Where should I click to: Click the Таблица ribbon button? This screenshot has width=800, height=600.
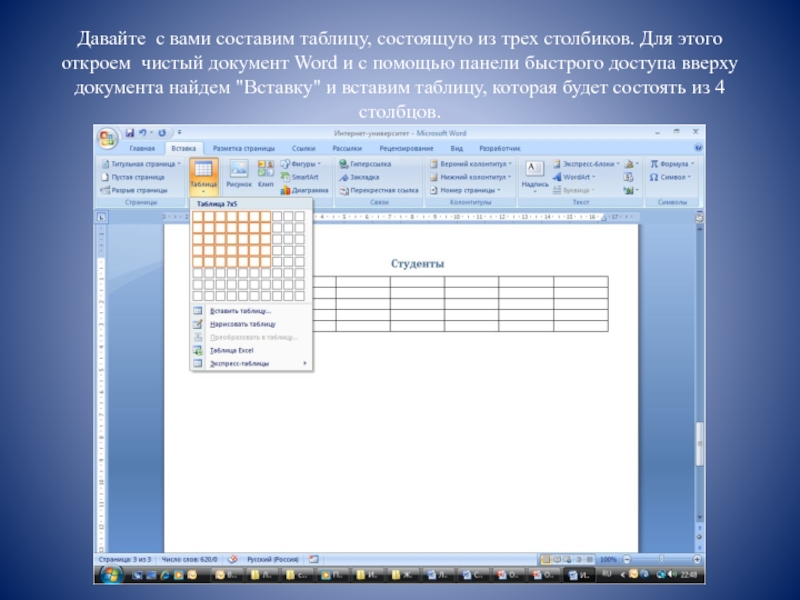pos(204,177)
